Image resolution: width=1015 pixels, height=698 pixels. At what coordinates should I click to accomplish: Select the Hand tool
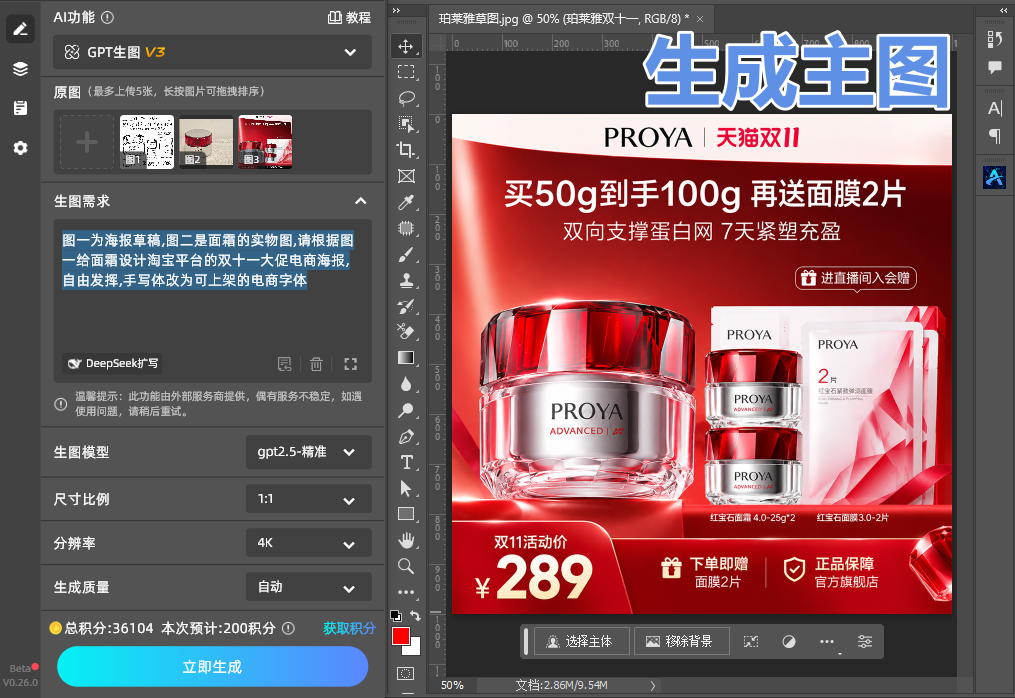click(x=406, y=540)
